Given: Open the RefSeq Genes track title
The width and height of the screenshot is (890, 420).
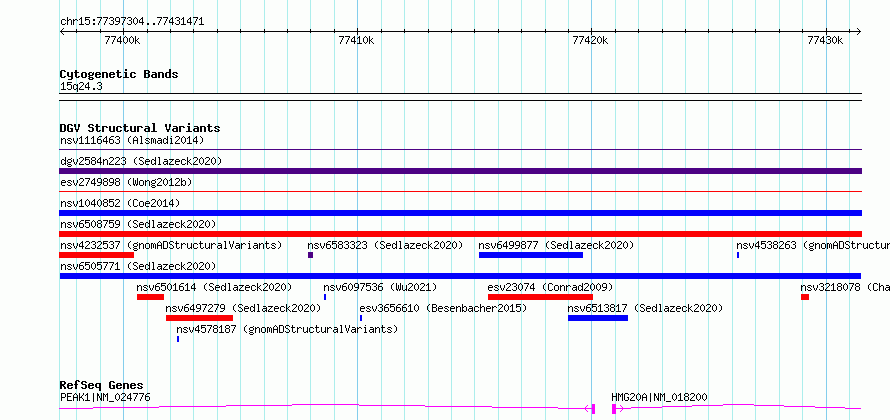Looking at the screenshot, I should 102,385.
